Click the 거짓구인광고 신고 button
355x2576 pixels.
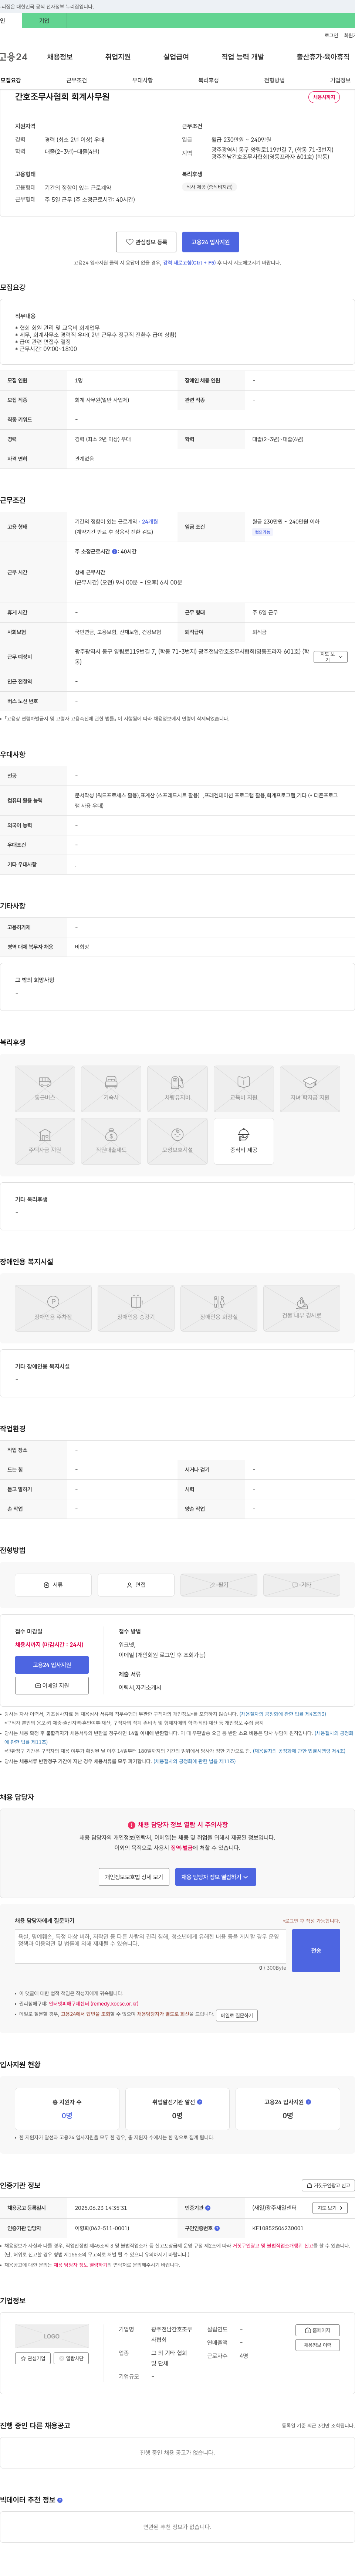328,2186
